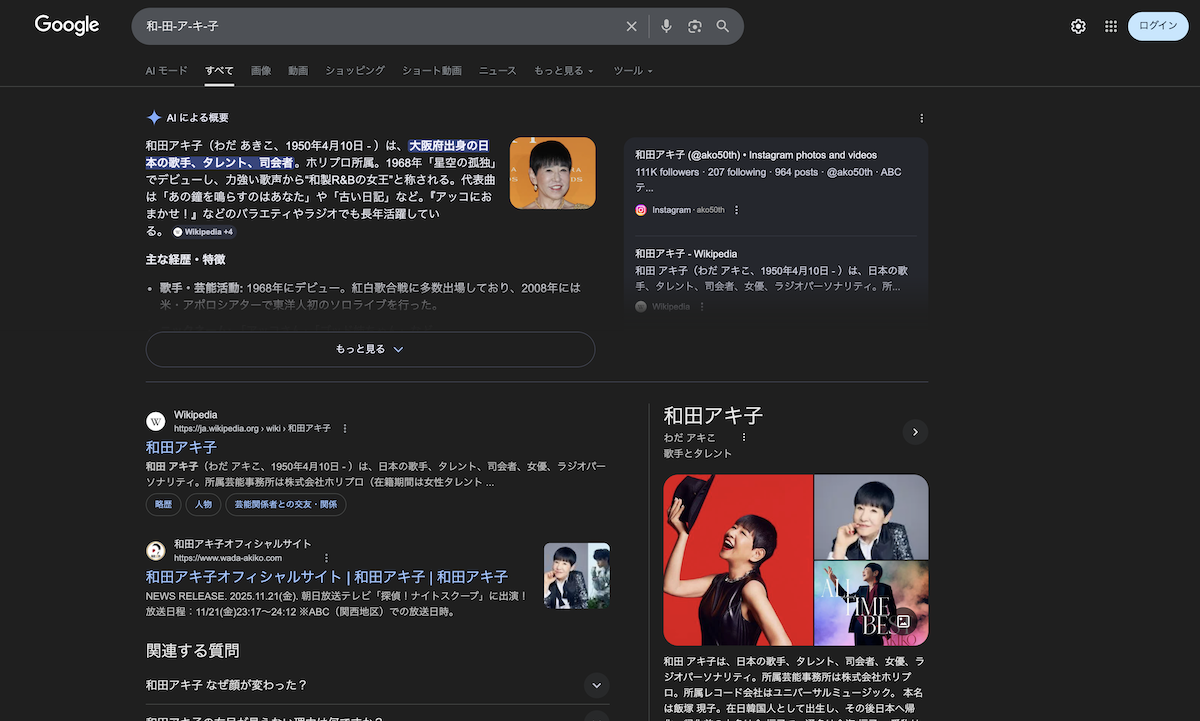The image size is (1200, 721).
Task: Click the round arrow beside knowledge panel title
Action: [x=915, y=432]
